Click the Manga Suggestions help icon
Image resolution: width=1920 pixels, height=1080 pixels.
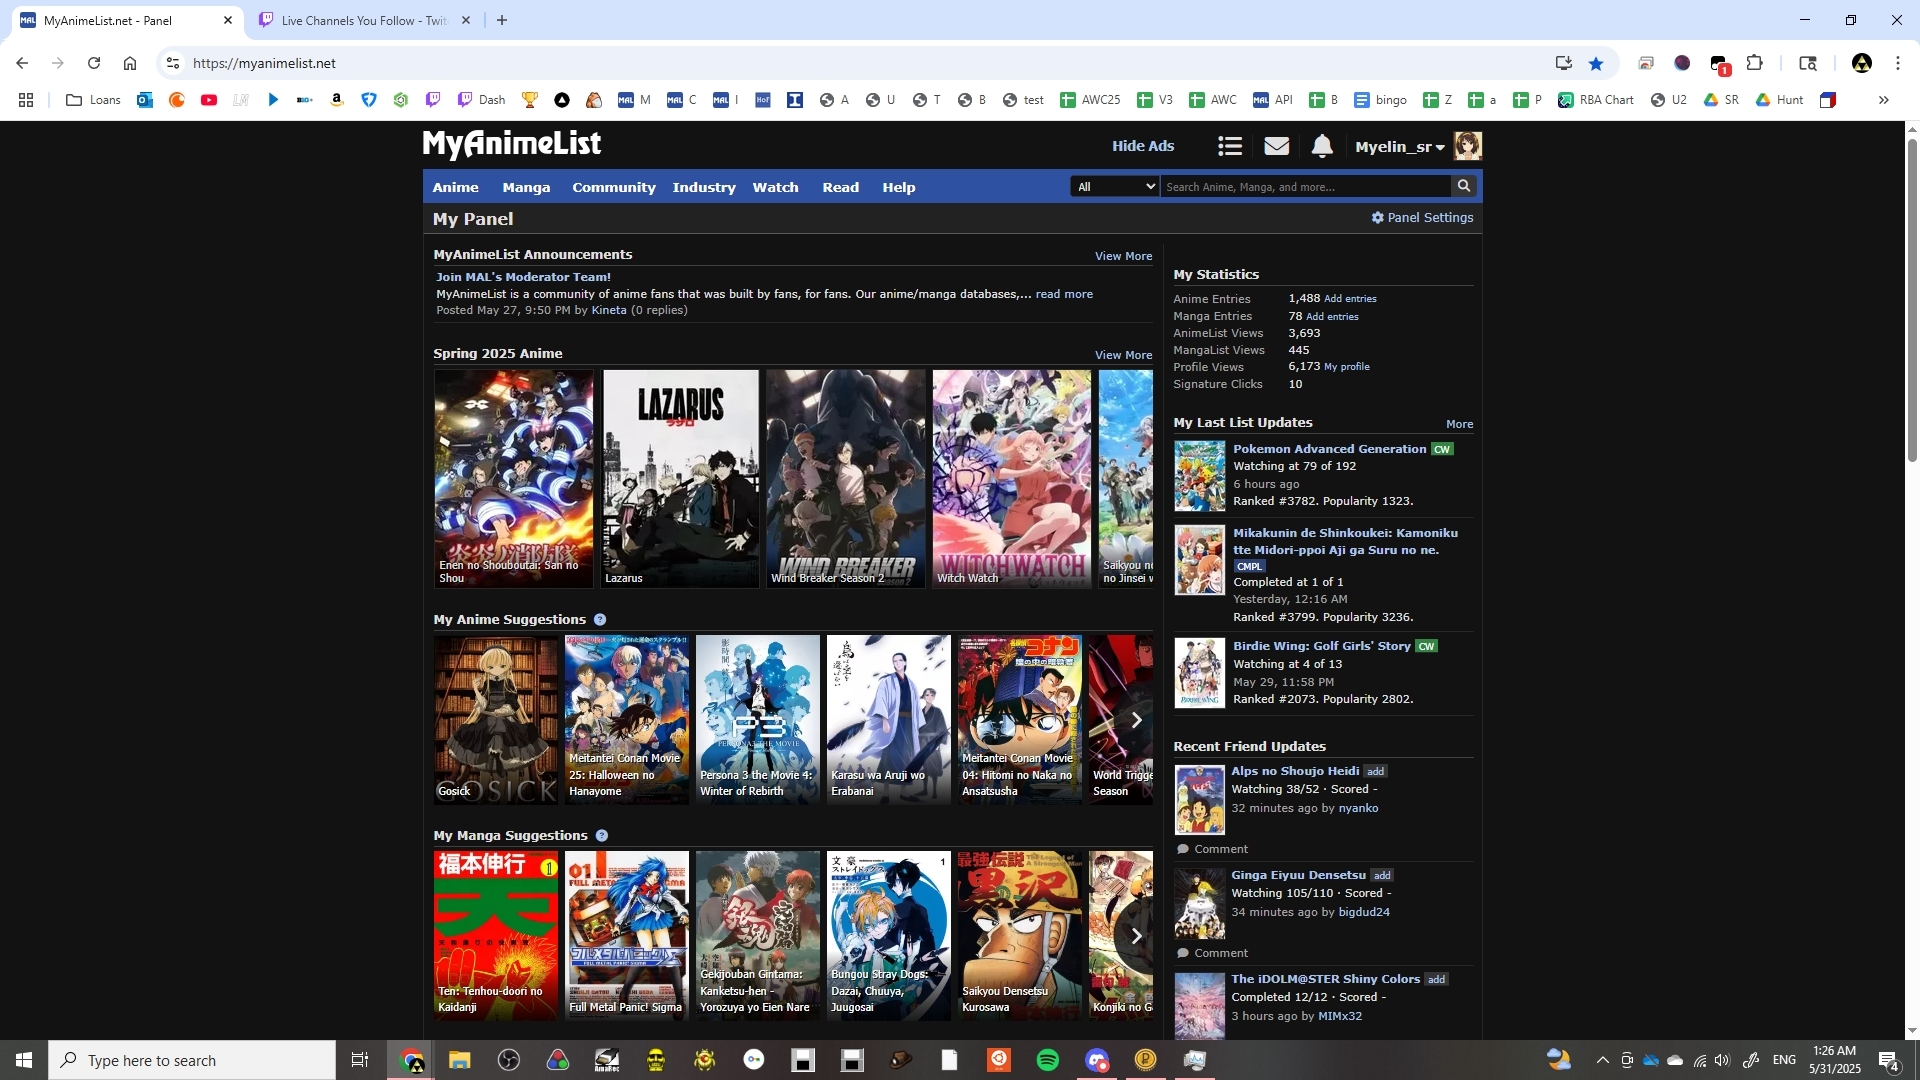tap(602, 836)
